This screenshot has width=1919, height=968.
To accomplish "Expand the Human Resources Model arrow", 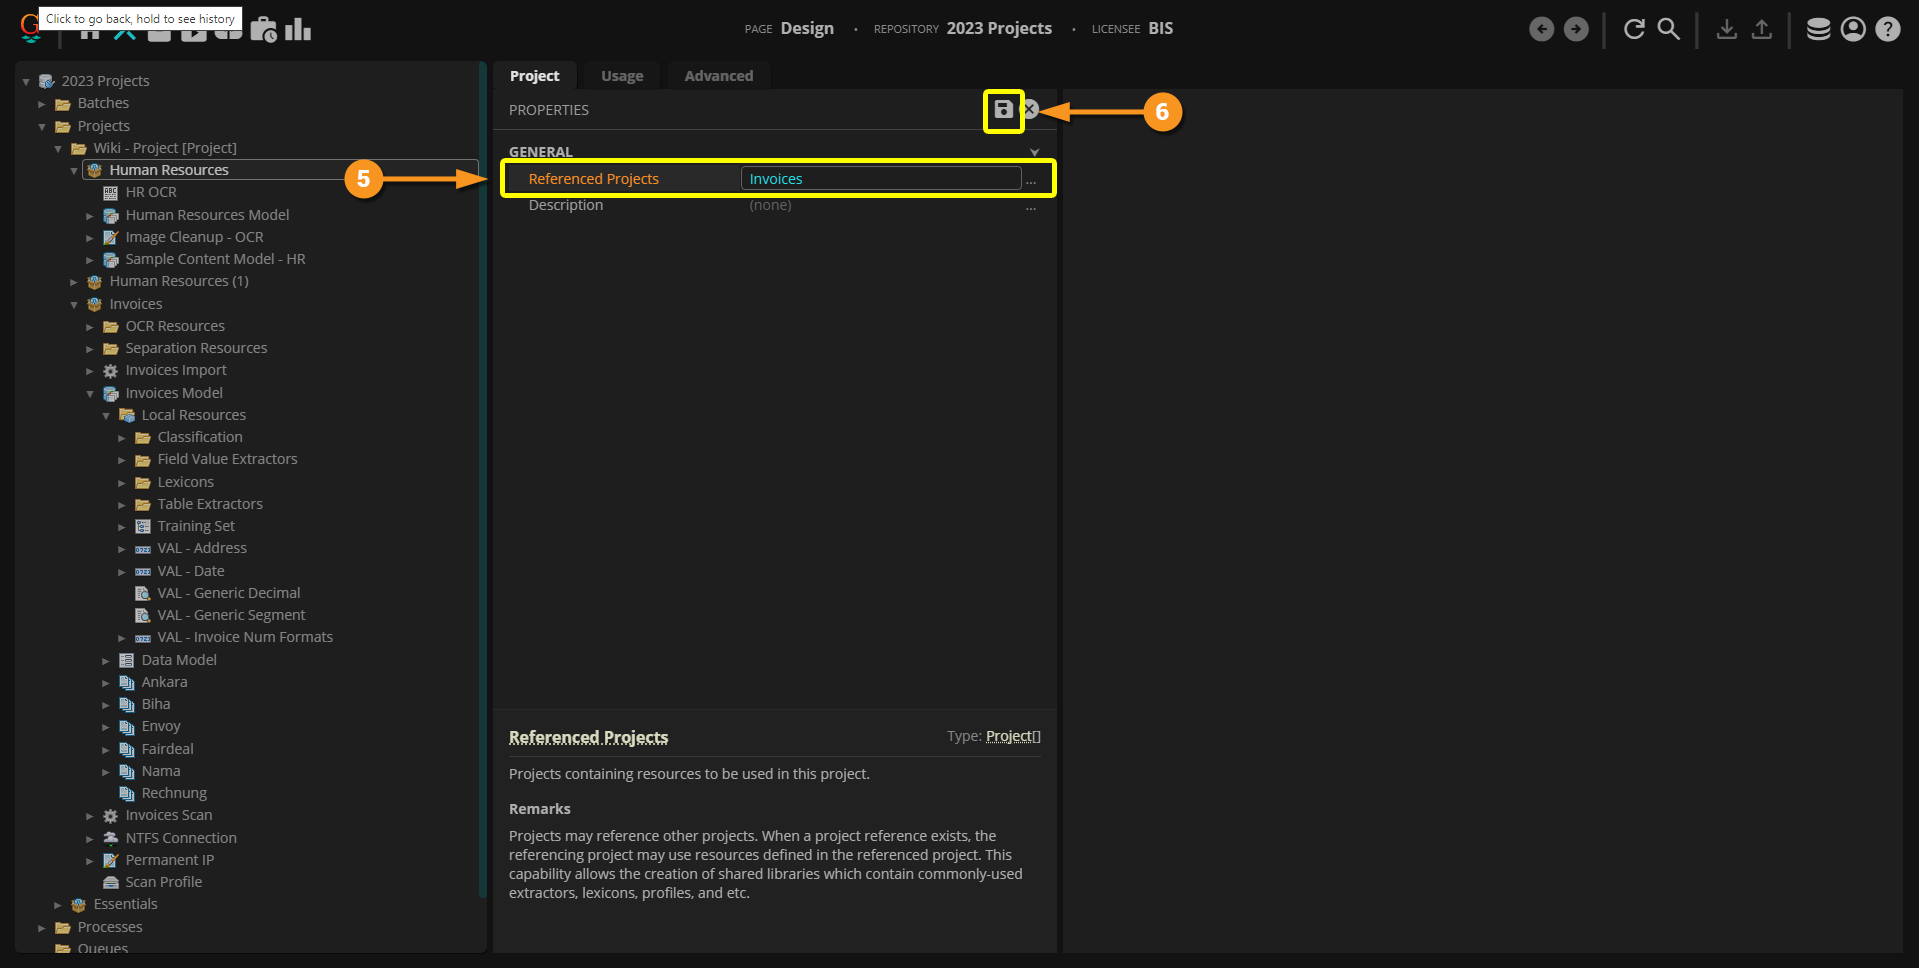I will 90,216.
